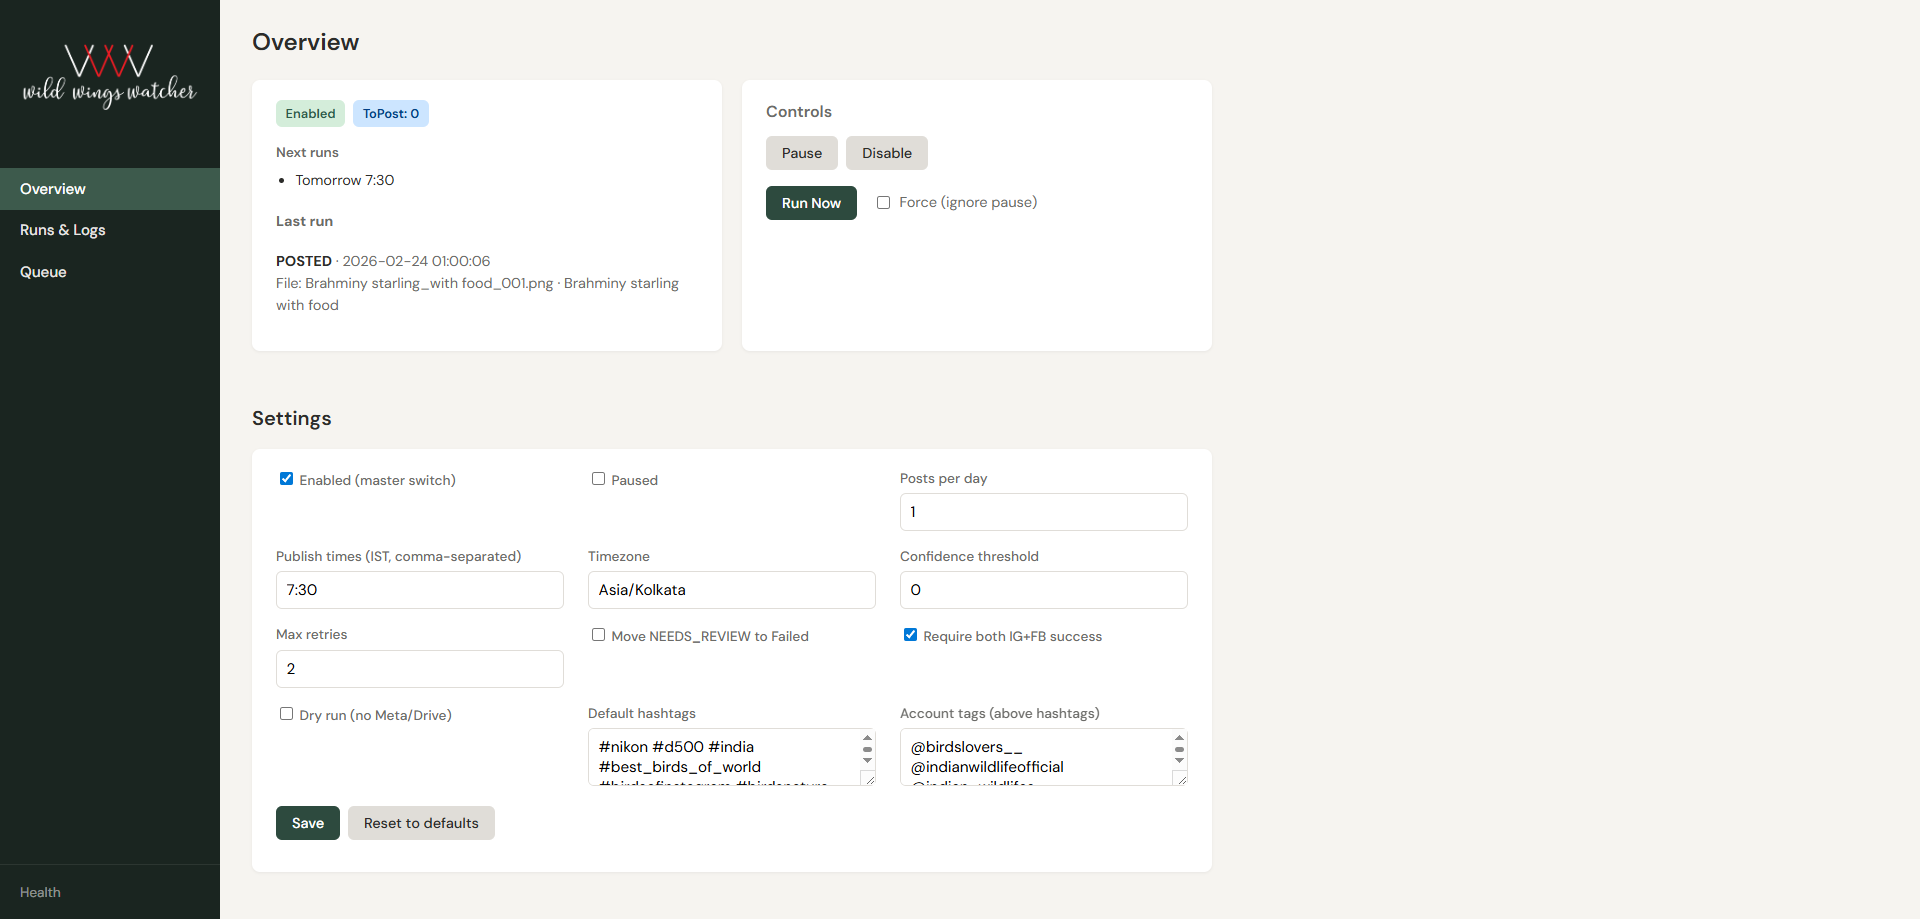Click the Posts per day input field
This screenshot has width=1920, height=919.
(1043, 512)
